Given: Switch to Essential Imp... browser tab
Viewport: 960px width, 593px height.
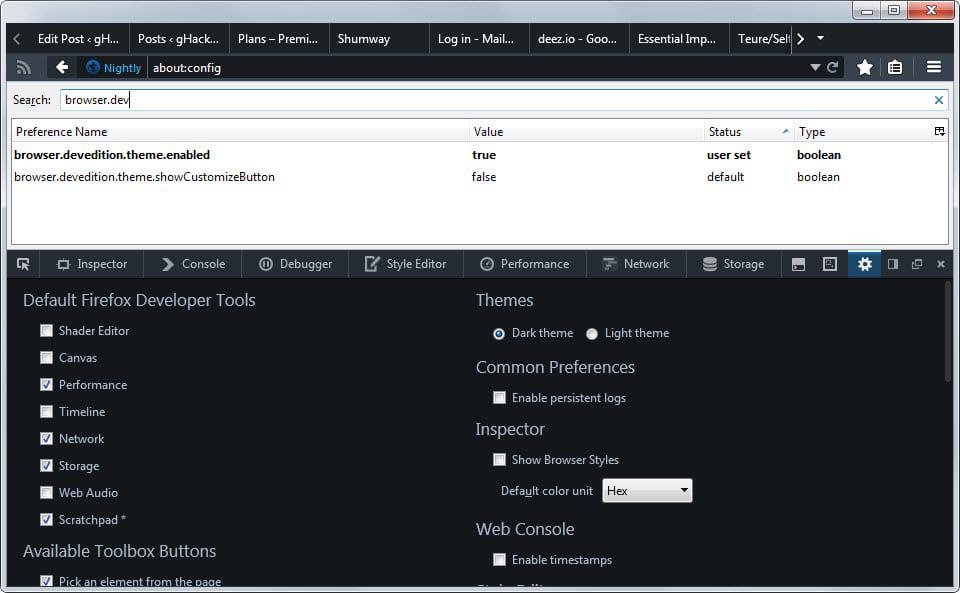Looking at the screenshot, I should coord(678,39).
